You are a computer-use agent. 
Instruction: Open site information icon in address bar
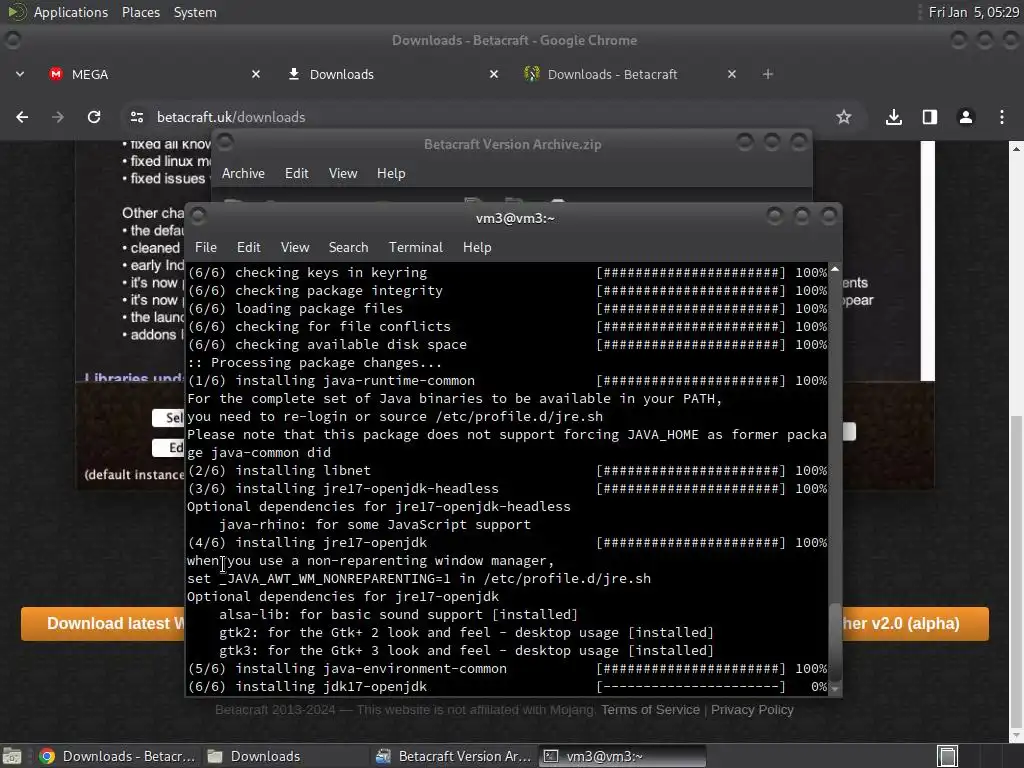coord(136,117)
